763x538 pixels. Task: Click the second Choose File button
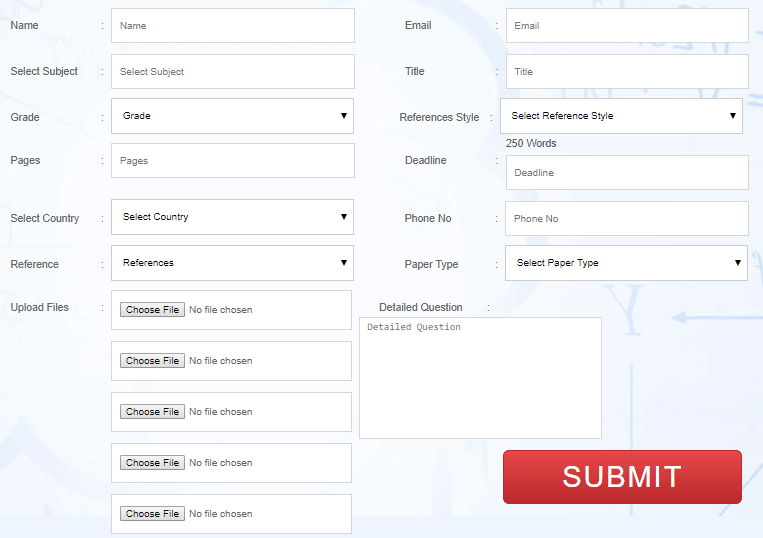(x=152, y=361)
